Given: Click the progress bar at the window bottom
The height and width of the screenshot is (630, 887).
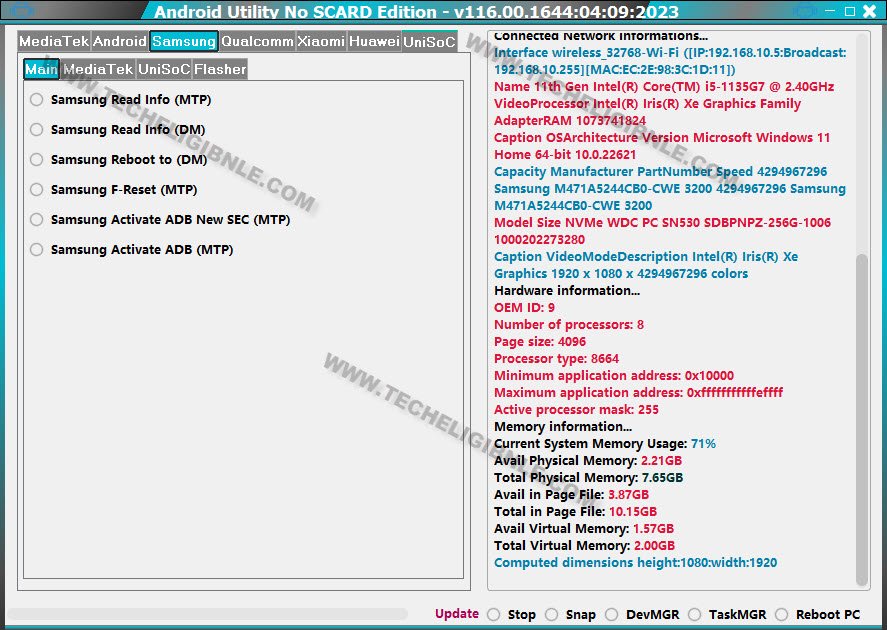Looking at the screenshot, I should coord(207,614).
